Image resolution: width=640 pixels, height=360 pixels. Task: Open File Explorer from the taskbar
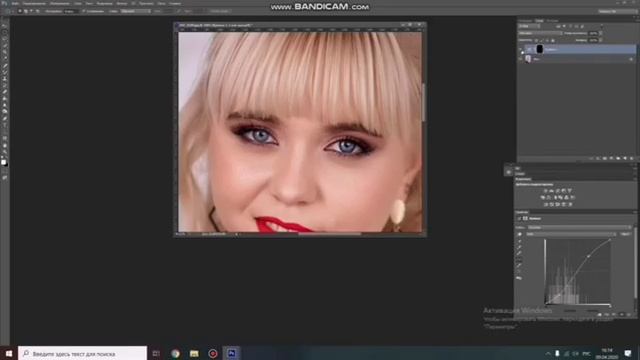point(194,353)
